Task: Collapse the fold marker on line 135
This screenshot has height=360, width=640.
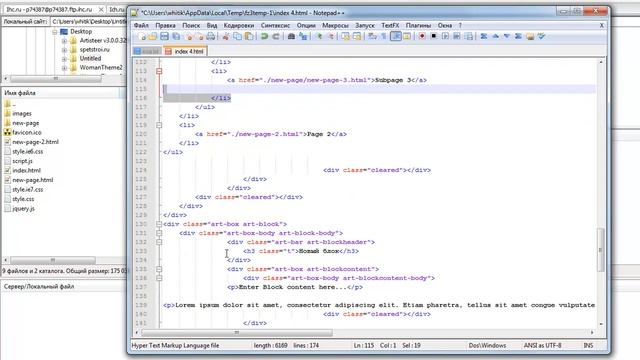Action: (159, 269)
